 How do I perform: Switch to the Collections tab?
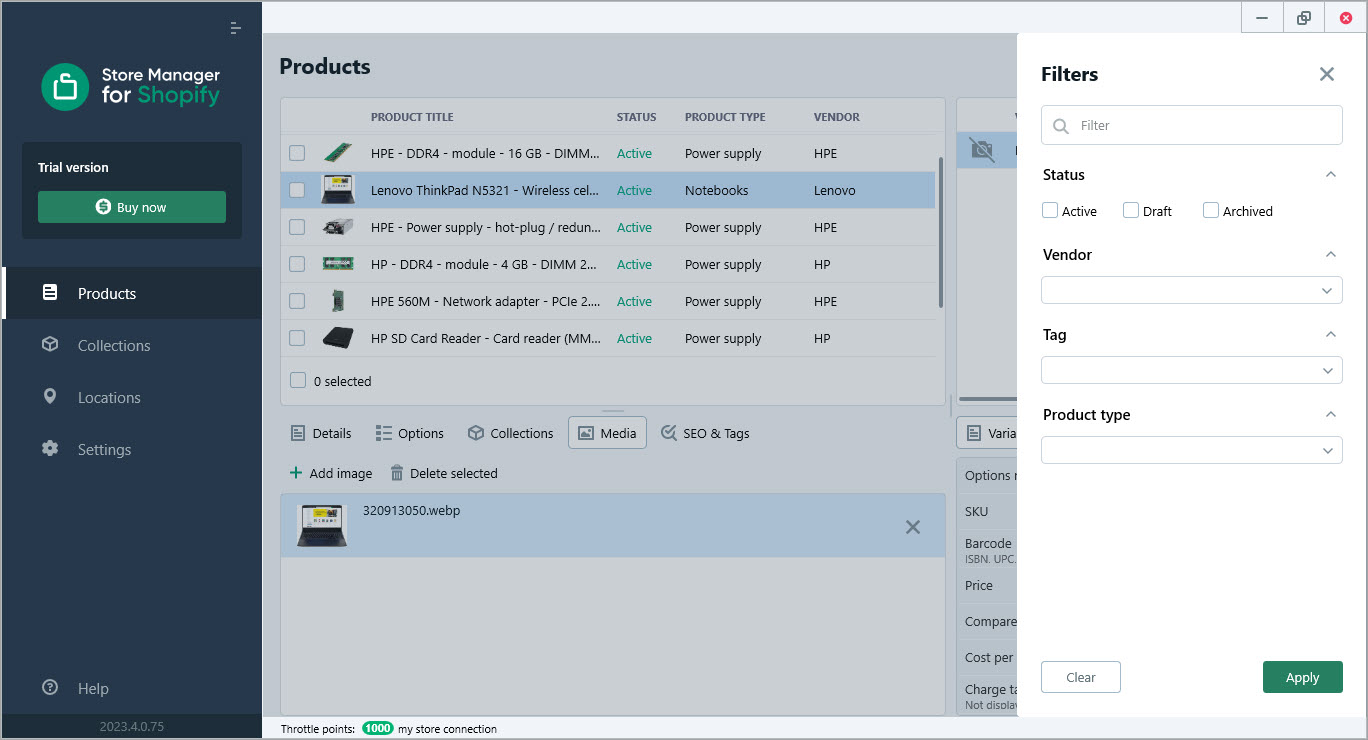[x=510, y=433]
